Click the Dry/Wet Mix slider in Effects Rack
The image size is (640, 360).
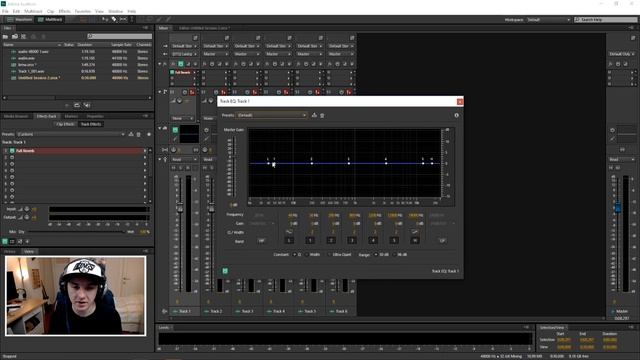(76, 232)
